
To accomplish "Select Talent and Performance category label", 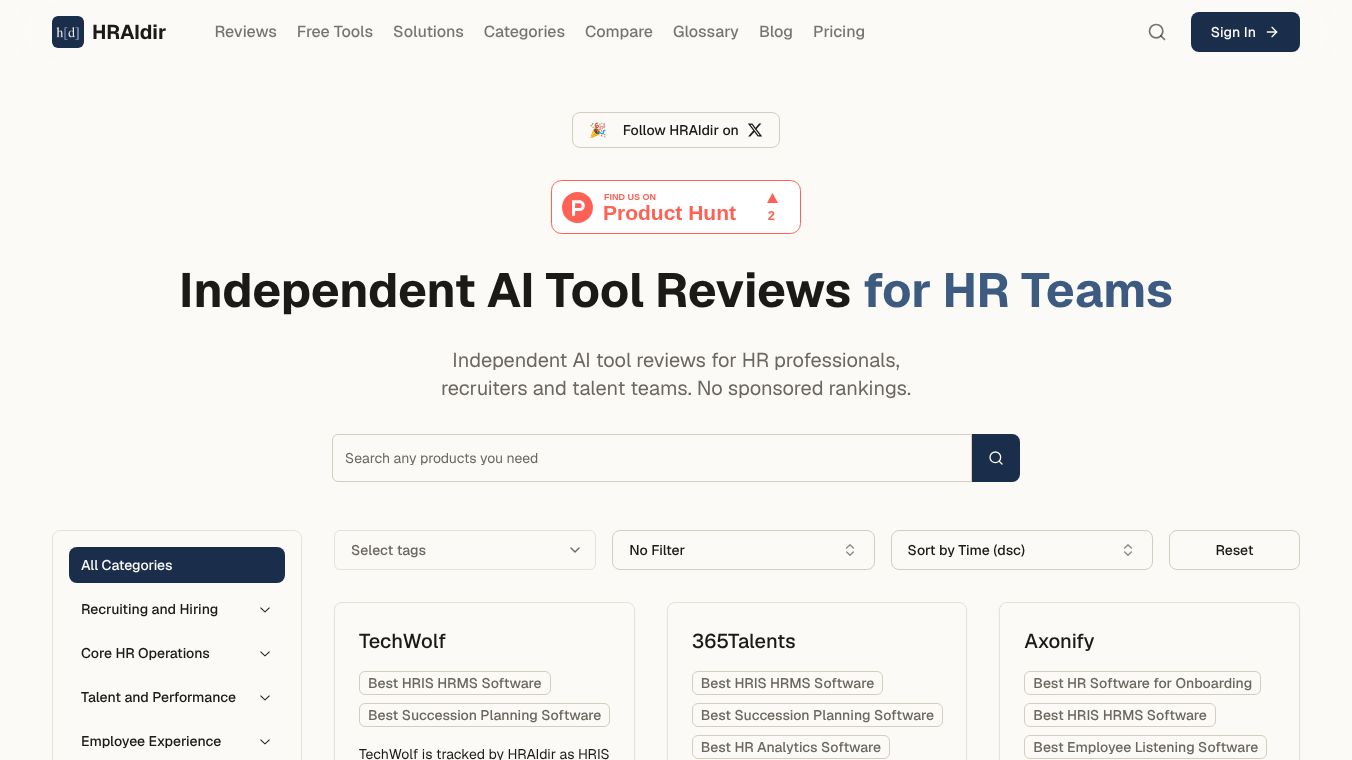I will tap(158, 697).
